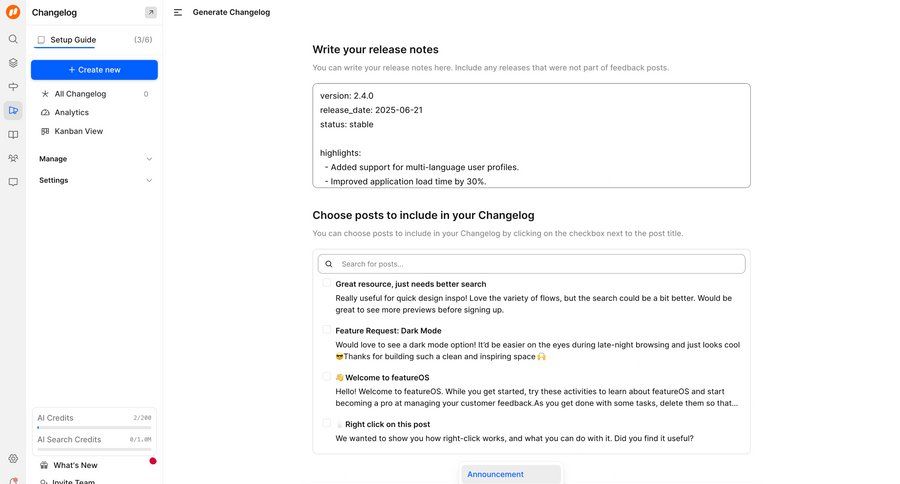
Task: Toggle the sidebar collapse hamburger icon
Action: pos(178,12)
